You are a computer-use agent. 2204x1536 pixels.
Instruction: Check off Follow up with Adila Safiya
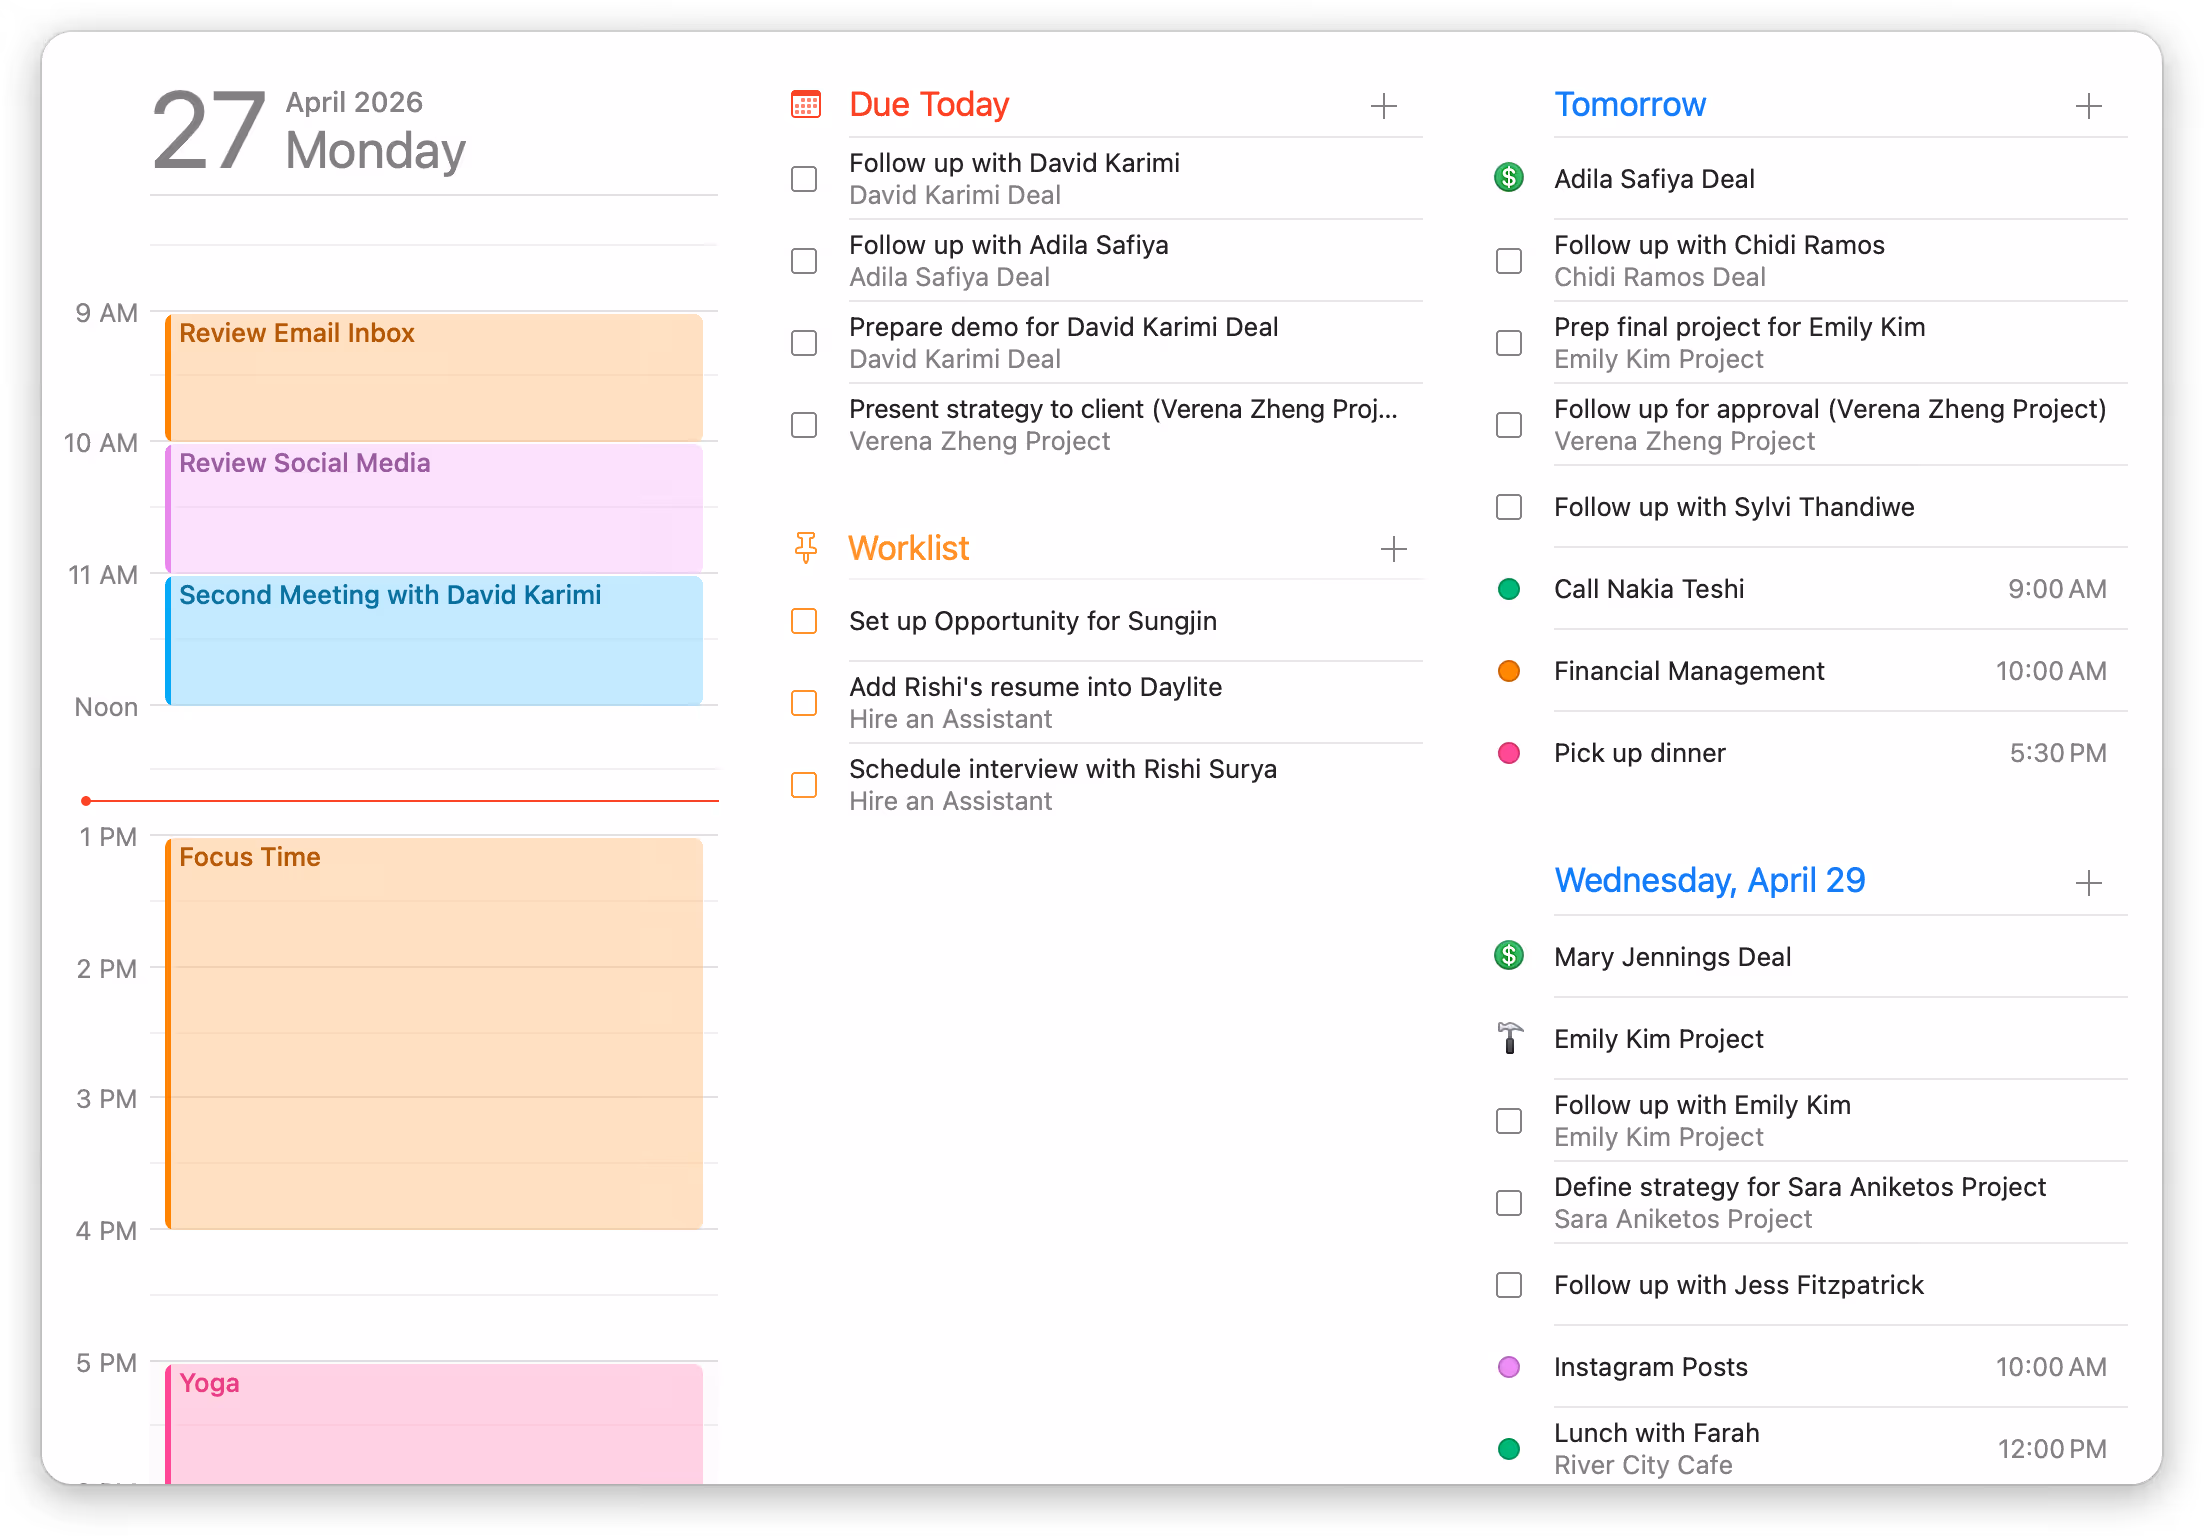tap(804, 261)
